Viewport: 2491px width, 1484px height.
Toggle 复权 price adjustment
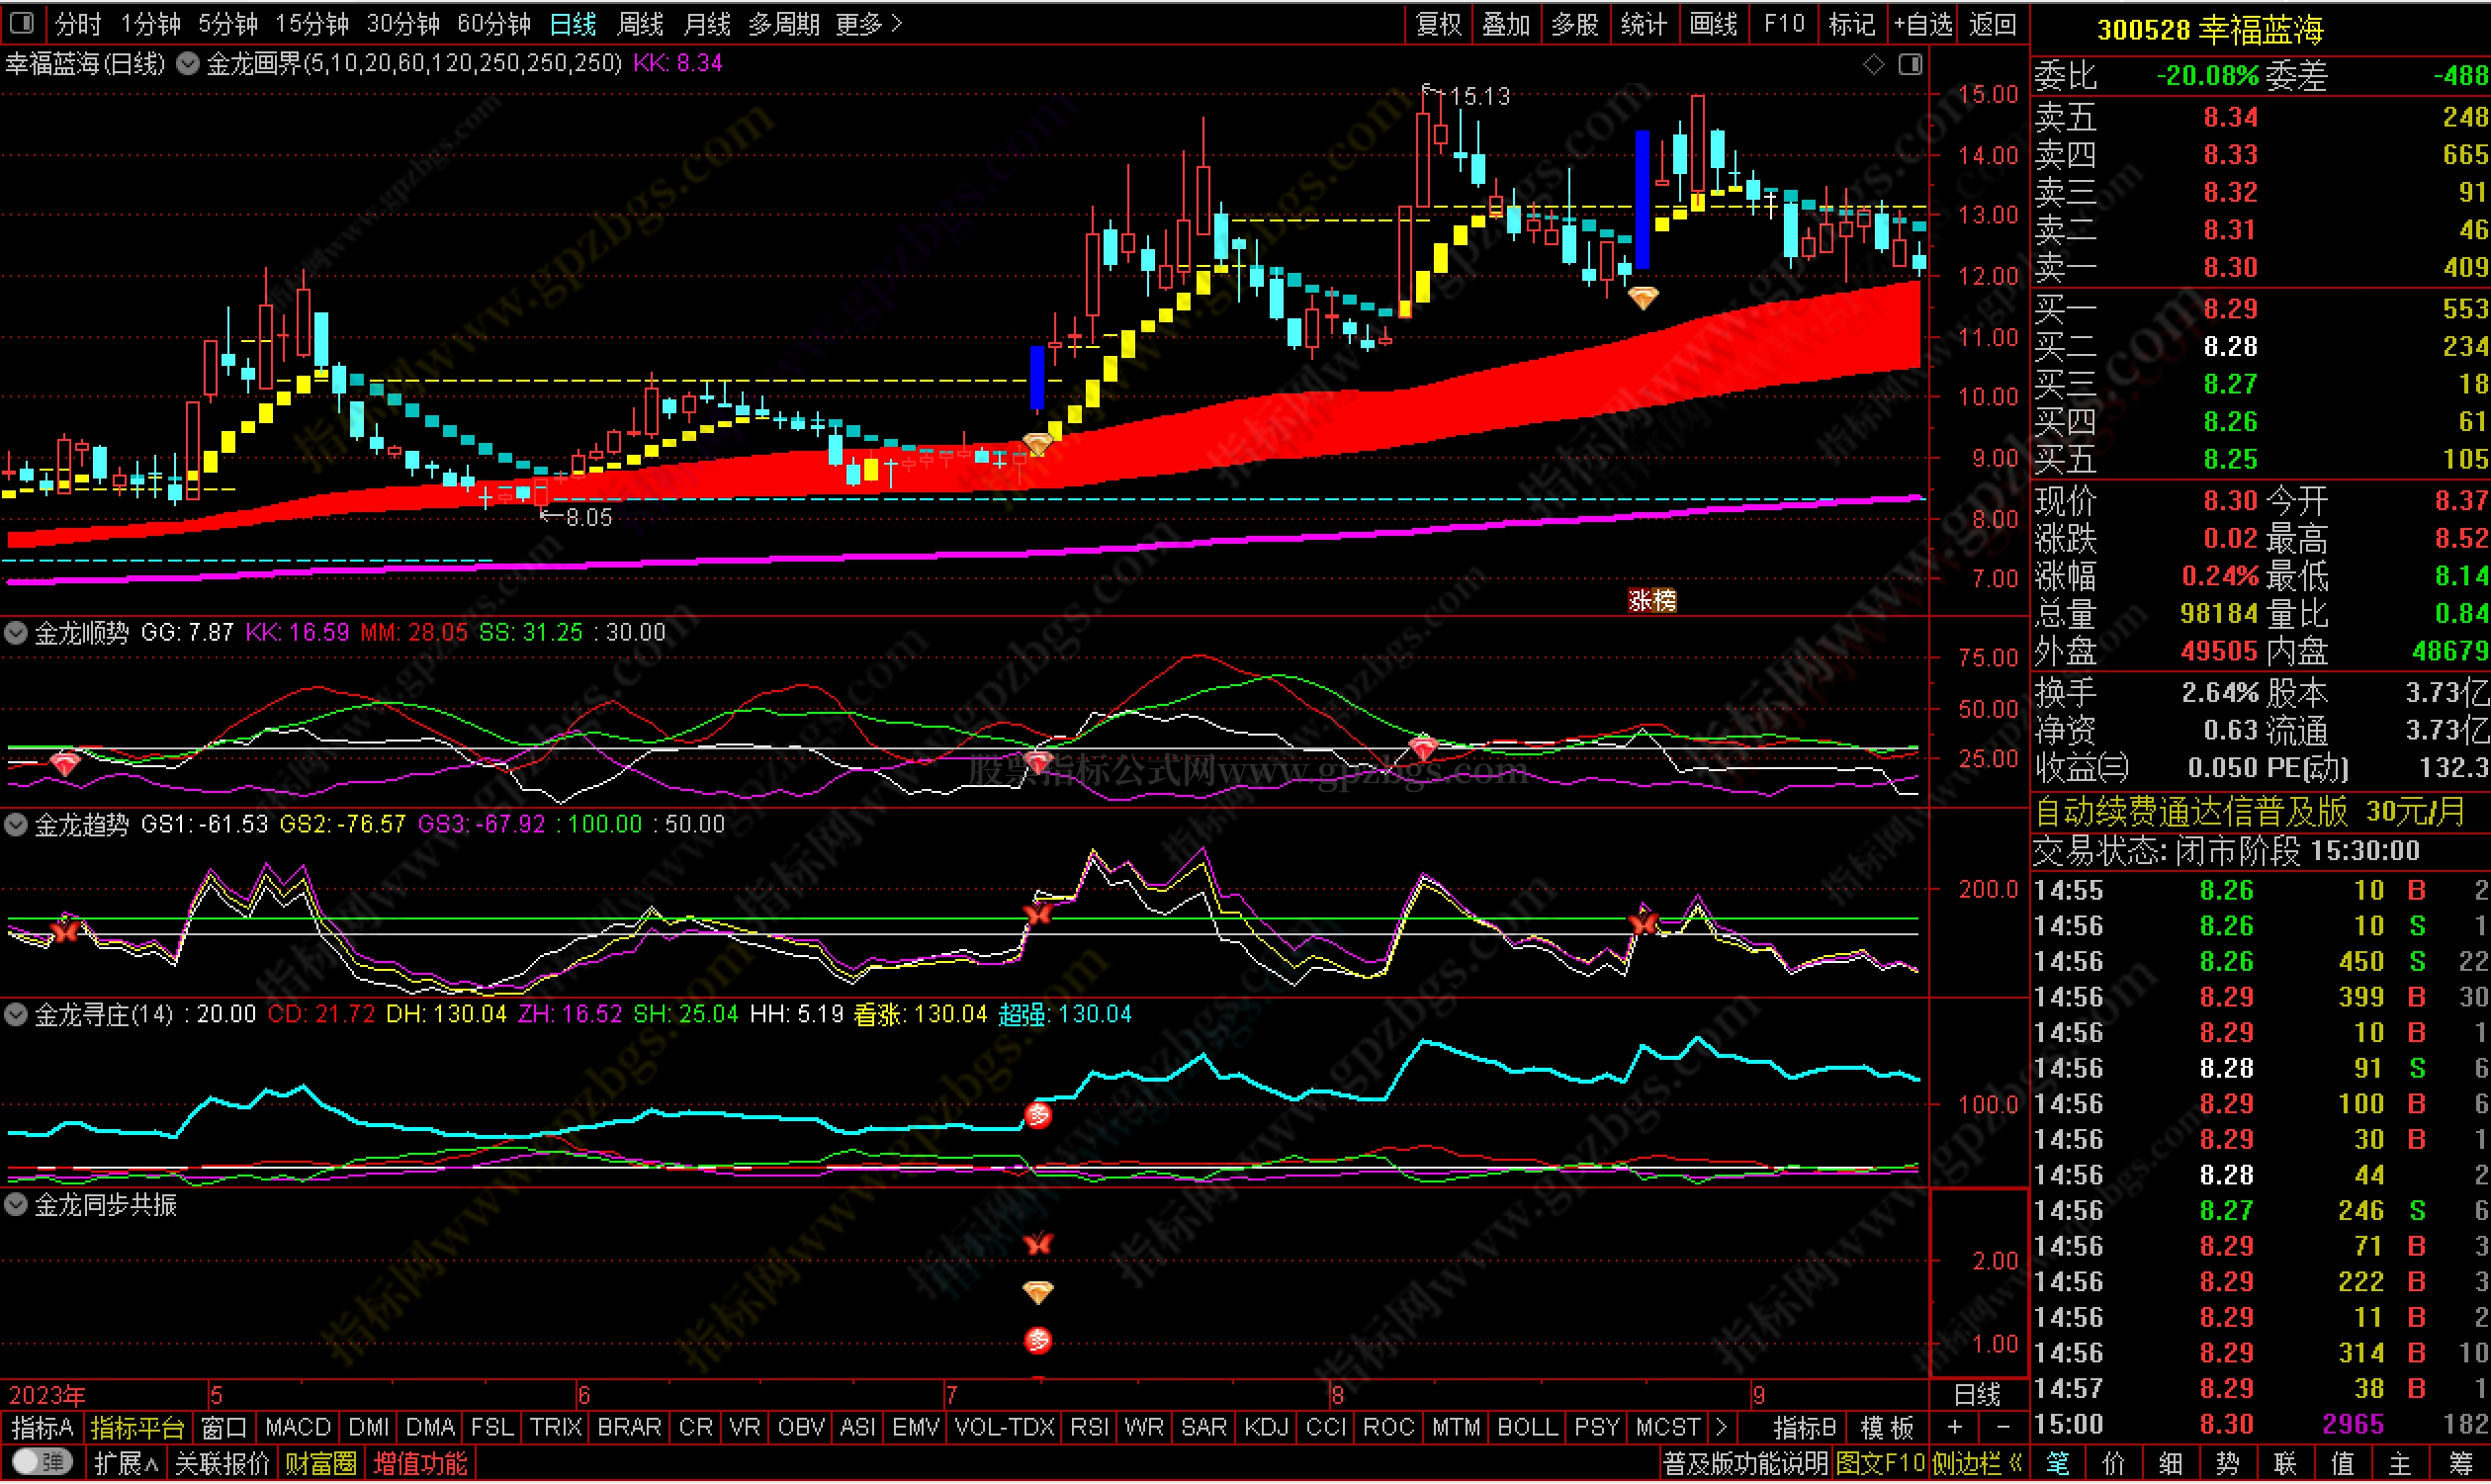[1438, 24]
